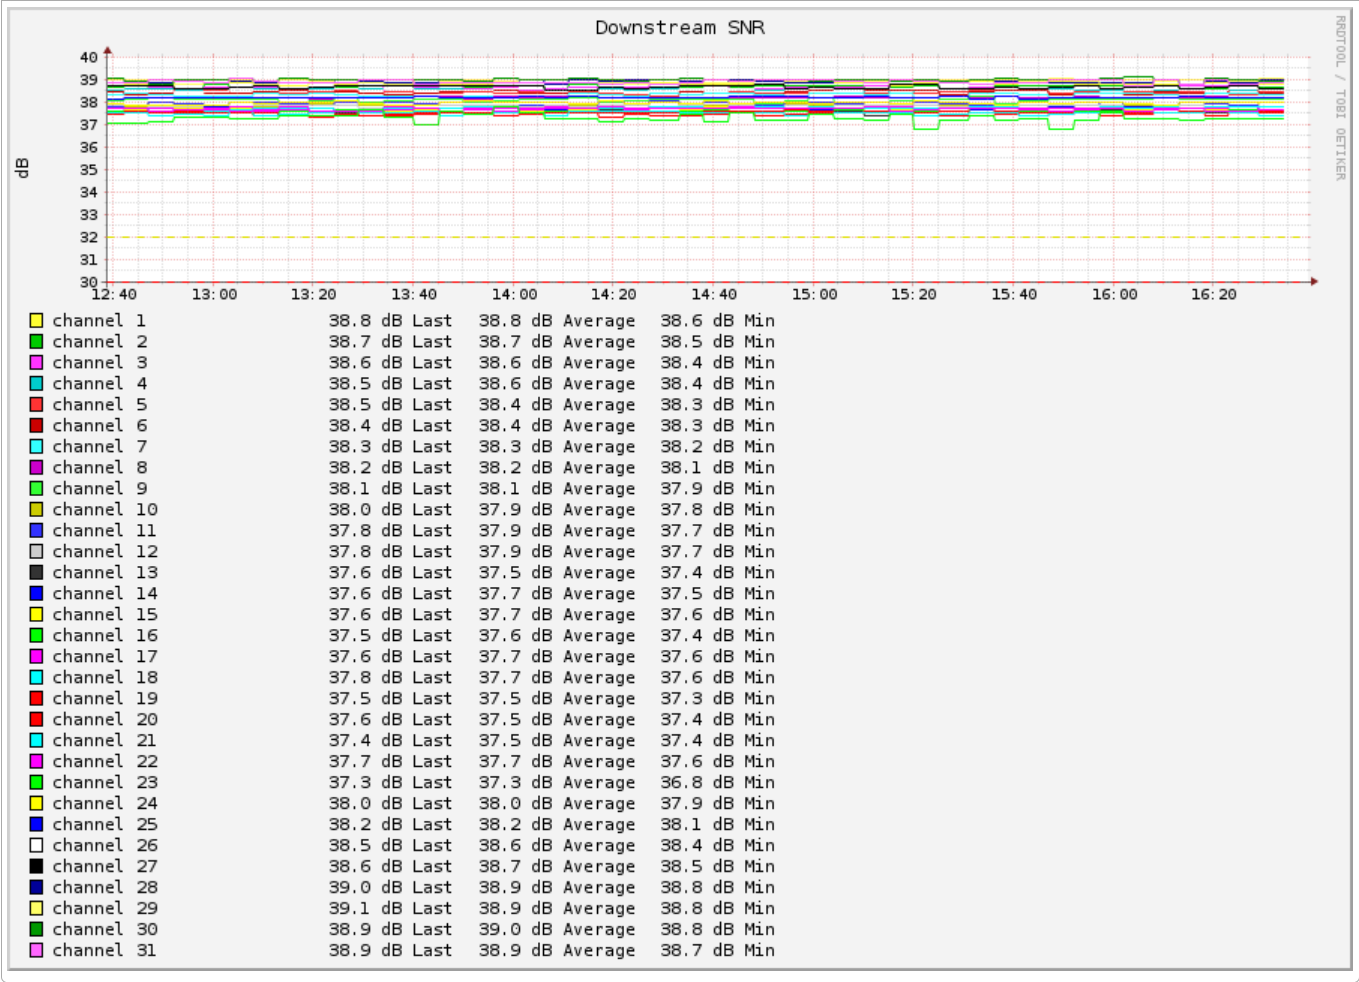Click the 32 value on the y-axis
Screen dimensions: 1359x982
click(x=89, y=237)
